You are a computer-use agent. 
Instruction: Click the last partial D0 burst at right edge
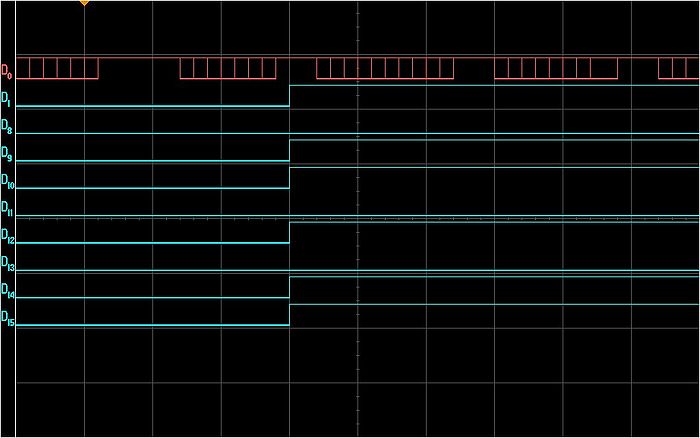678,68
